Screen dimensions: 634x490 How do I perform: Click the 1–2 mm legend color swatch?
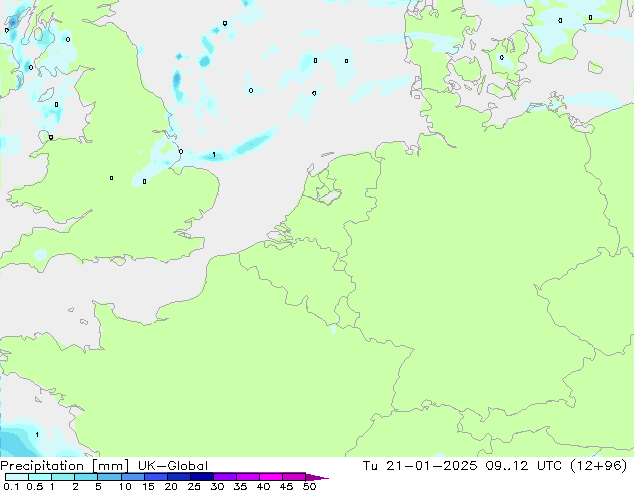(63, 477)
